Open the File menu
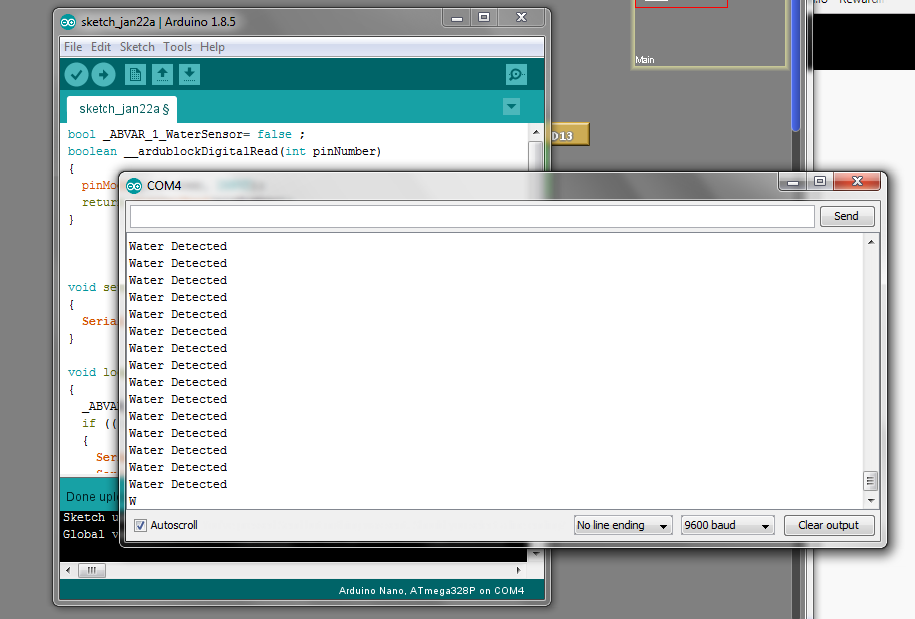The height and width of the screenshot is (619, 915). [x=73, y=47]
